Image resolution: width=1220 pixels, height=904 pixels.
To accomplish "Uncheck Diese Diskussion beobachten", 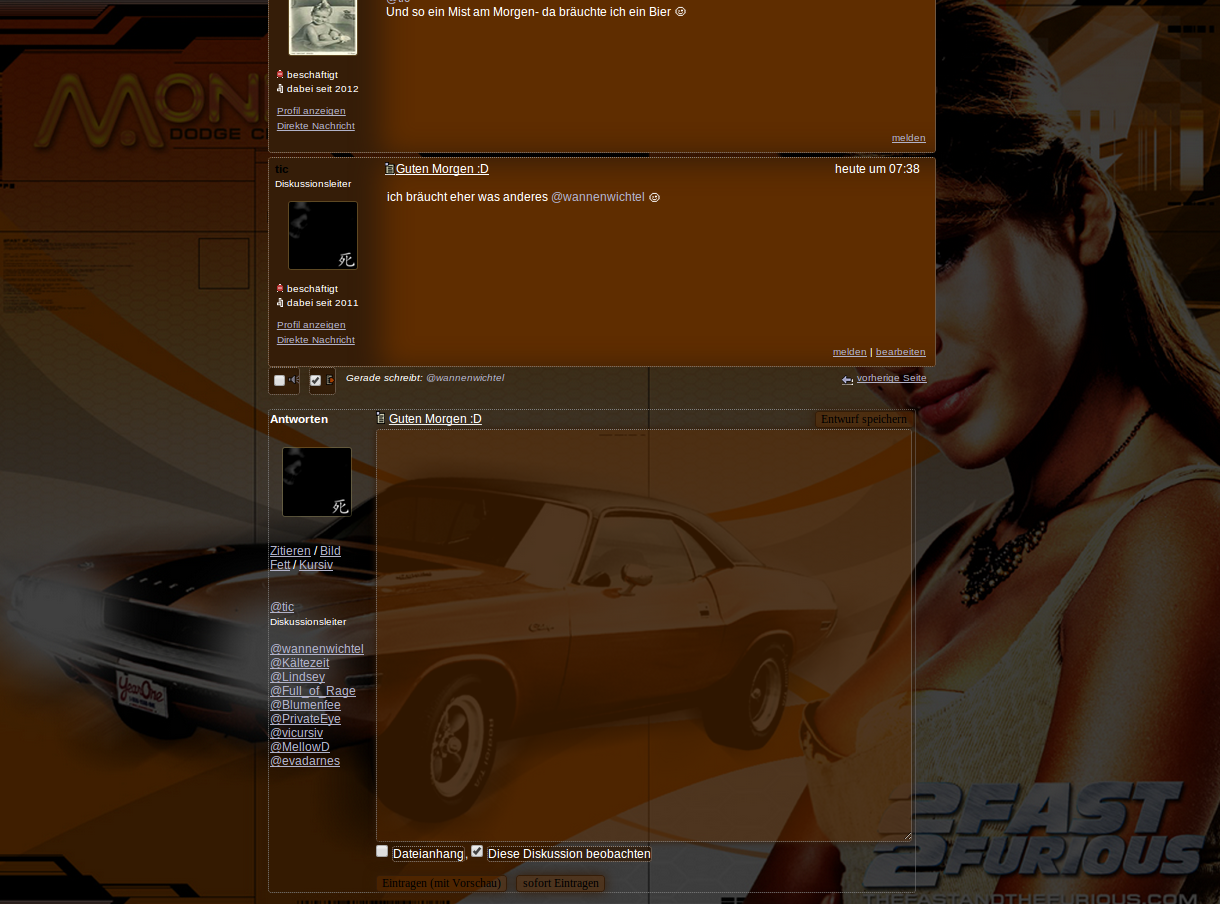I will 477,851.
